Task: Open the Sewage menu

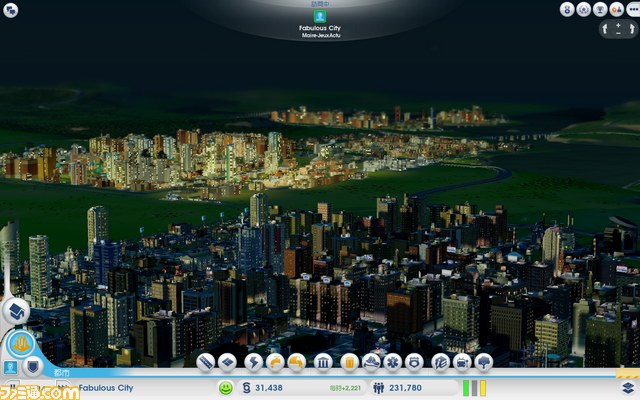Action: tap(297, 362)
